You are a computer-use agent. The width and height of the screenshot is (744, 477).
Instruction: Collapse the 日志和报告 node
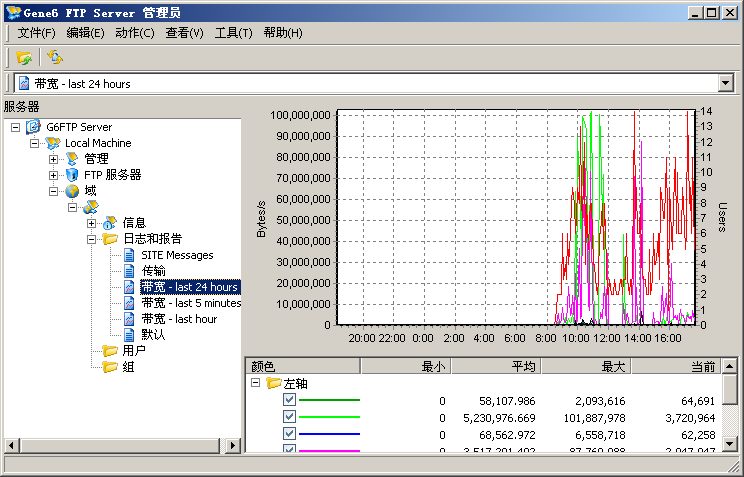point(92,239)
